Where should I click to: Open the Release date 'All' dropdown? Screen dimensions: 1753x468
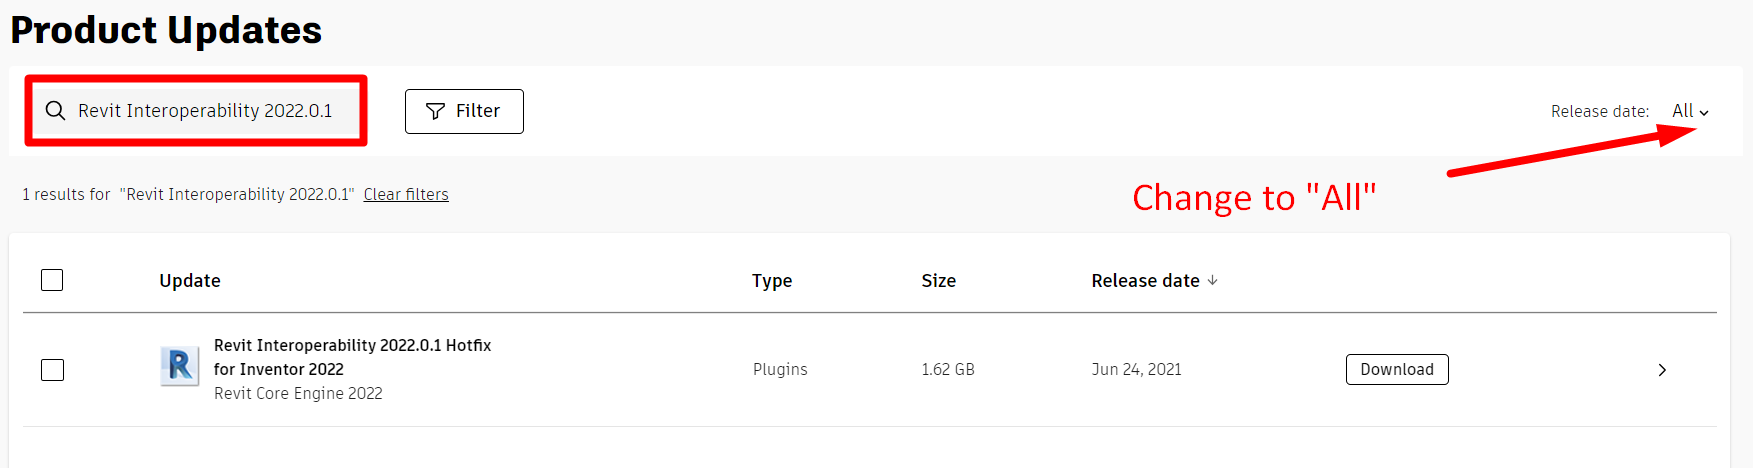tap(1690, 111)
